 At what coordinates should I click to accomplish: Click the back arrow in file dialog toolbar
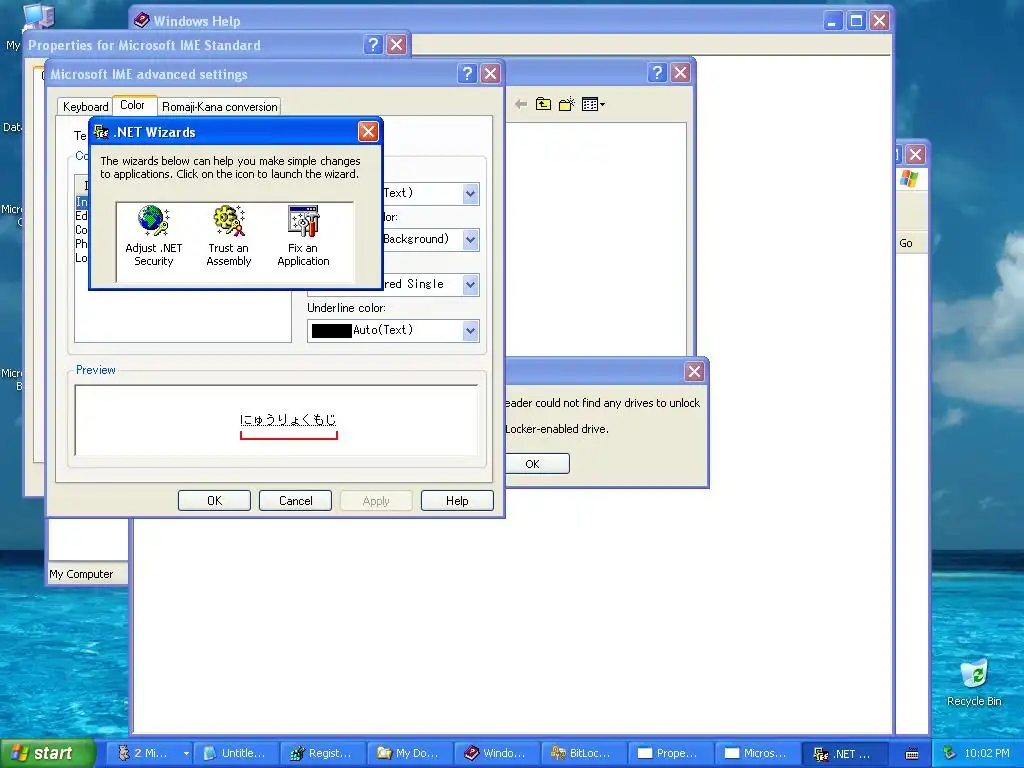click(520, 104)
